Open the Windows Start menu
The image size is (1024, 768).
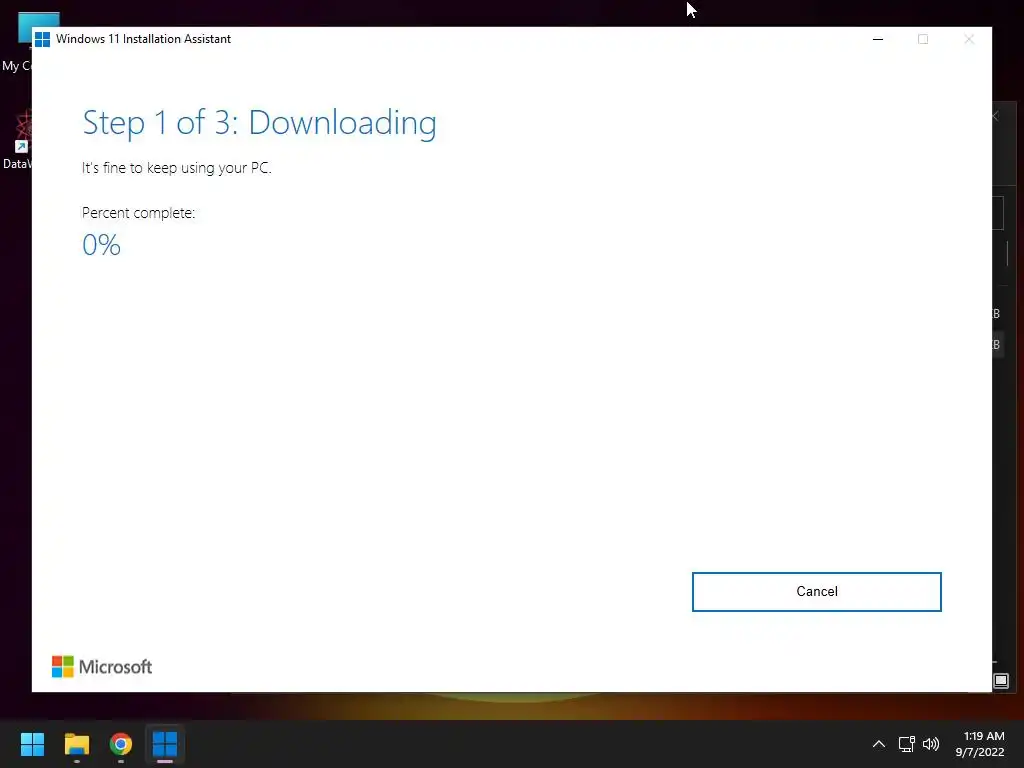pyautogui.click(x=32, y=744)
